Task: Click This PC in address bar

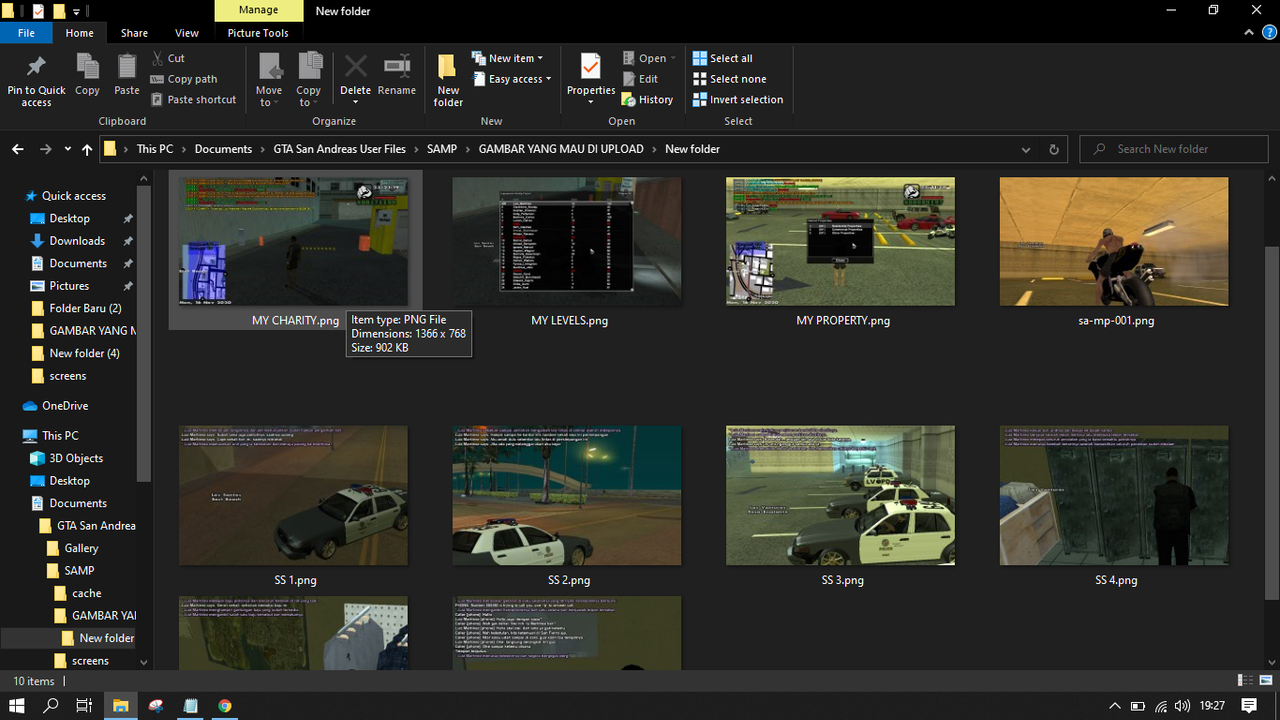Action: click(x=155, y=149)
